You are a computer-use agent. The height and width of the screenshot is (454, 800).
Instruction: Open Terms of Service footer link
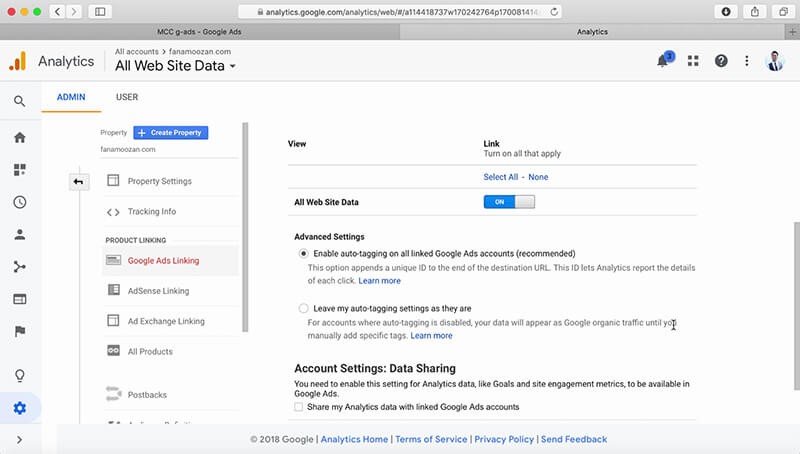tap(431, 439)
